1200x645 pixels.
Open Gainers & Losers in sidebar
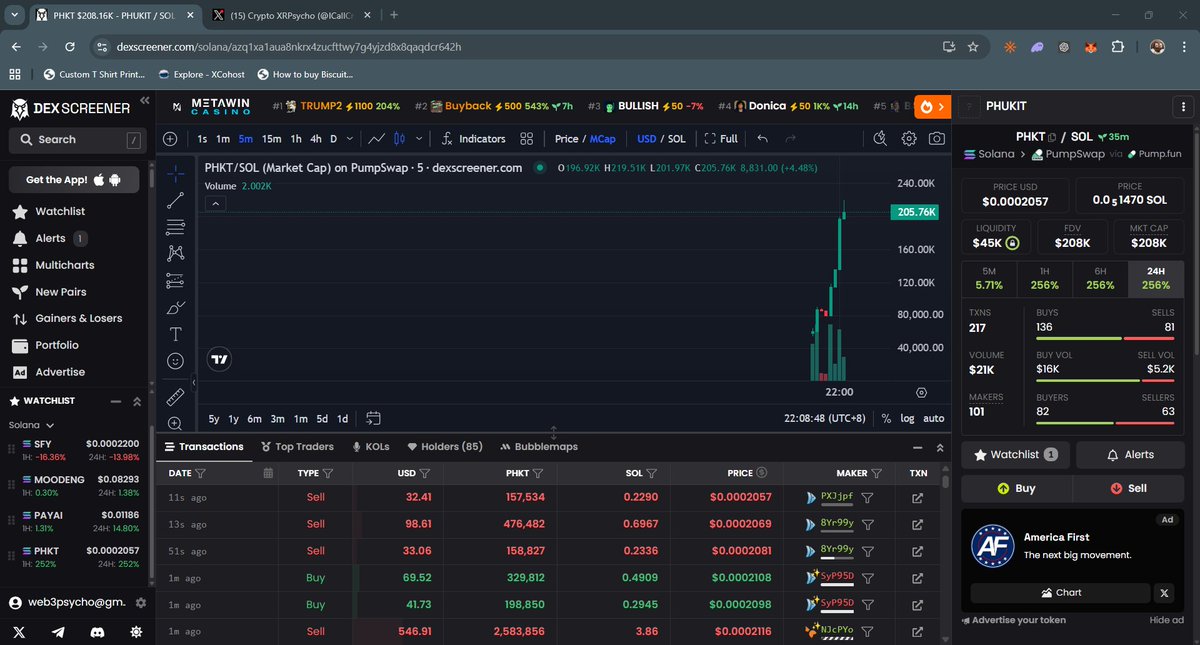(x=78, y=318)
